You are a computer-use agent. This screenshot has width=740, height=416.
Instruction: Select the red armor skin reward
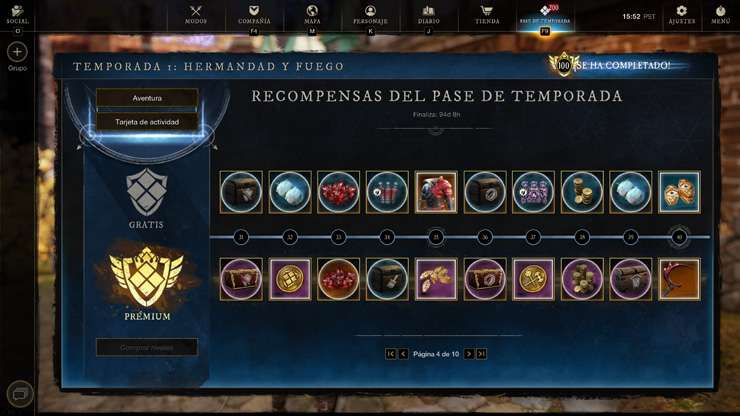pyautogui.click(x=436, y=192)
